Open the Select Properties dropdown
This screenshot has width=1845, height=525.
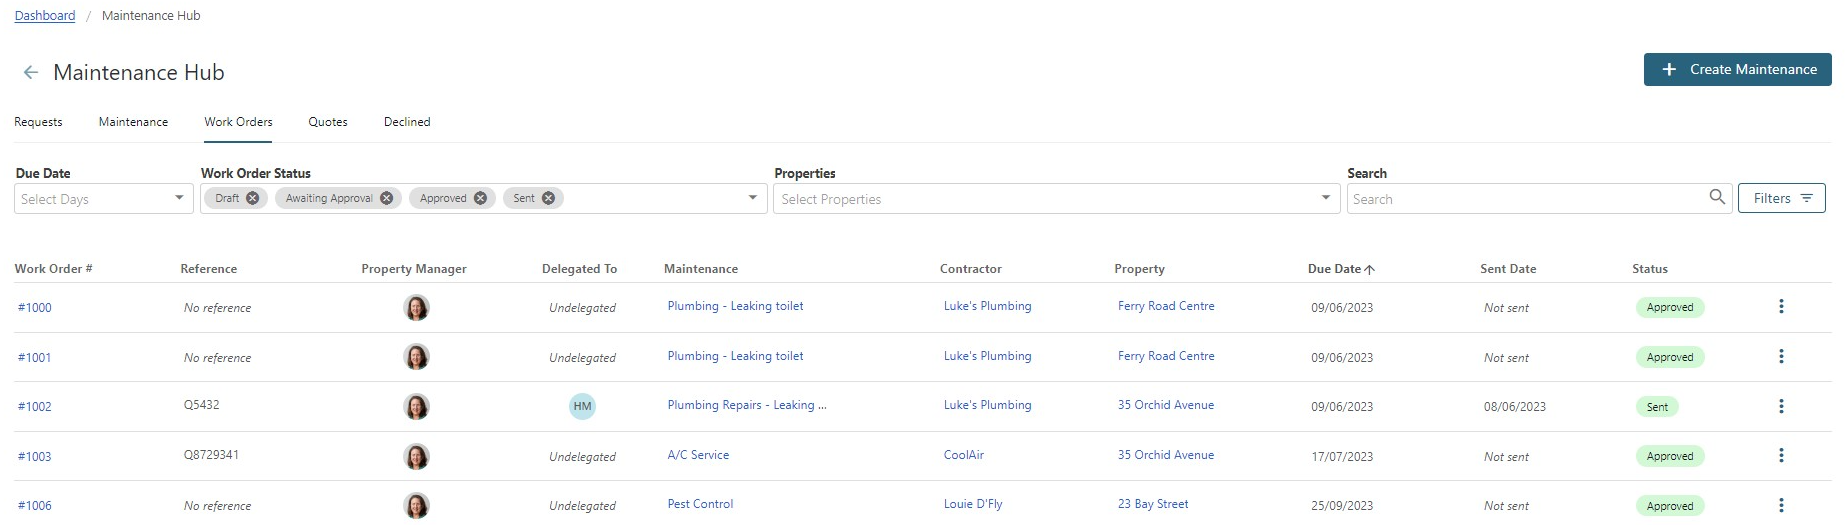pyautogui.click(x=1056, y=198)
